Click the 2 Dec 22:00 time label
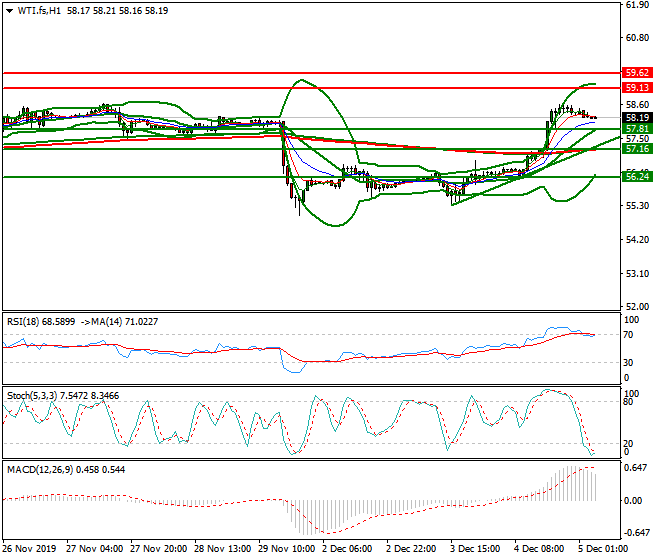Screen dimensions: 660x560 point(411,549)
